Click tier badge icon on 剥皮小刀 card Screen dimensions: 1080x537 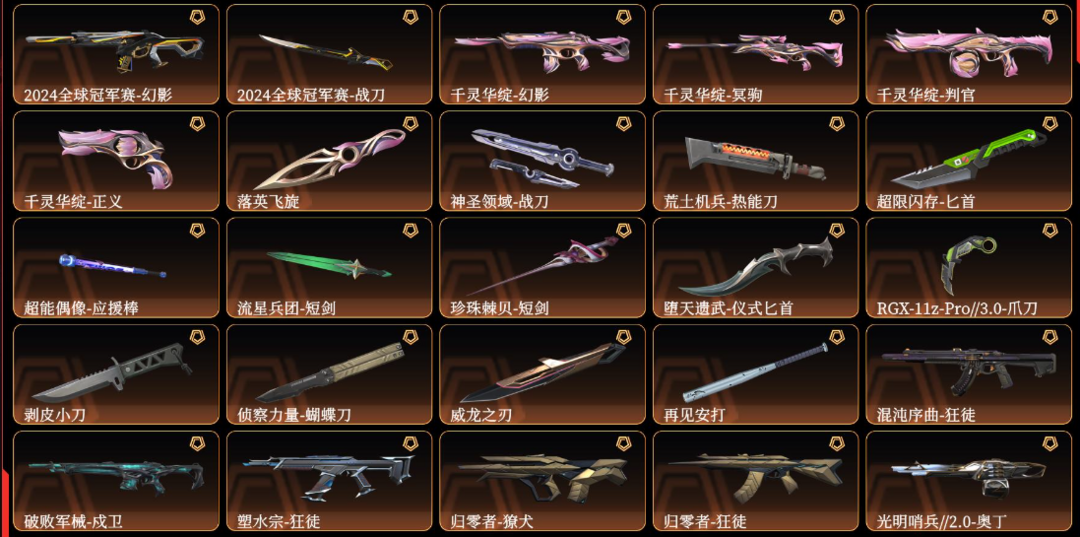pos(198,337)
